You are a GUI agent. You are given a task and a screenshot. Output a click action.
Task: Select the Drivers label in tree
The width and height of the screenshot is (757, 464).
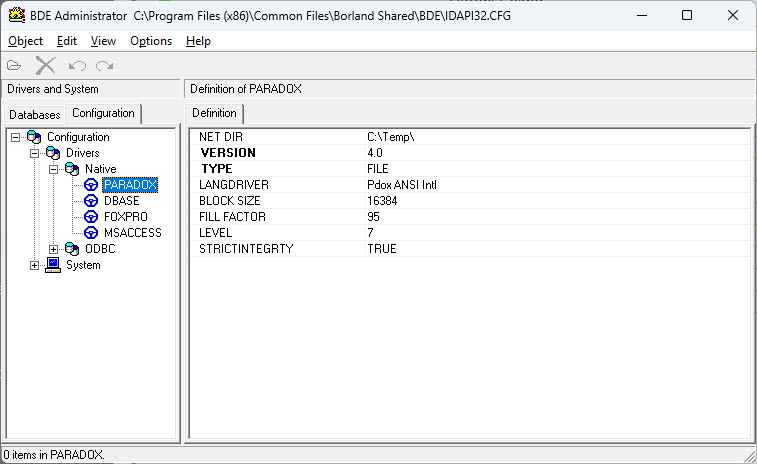83,153
